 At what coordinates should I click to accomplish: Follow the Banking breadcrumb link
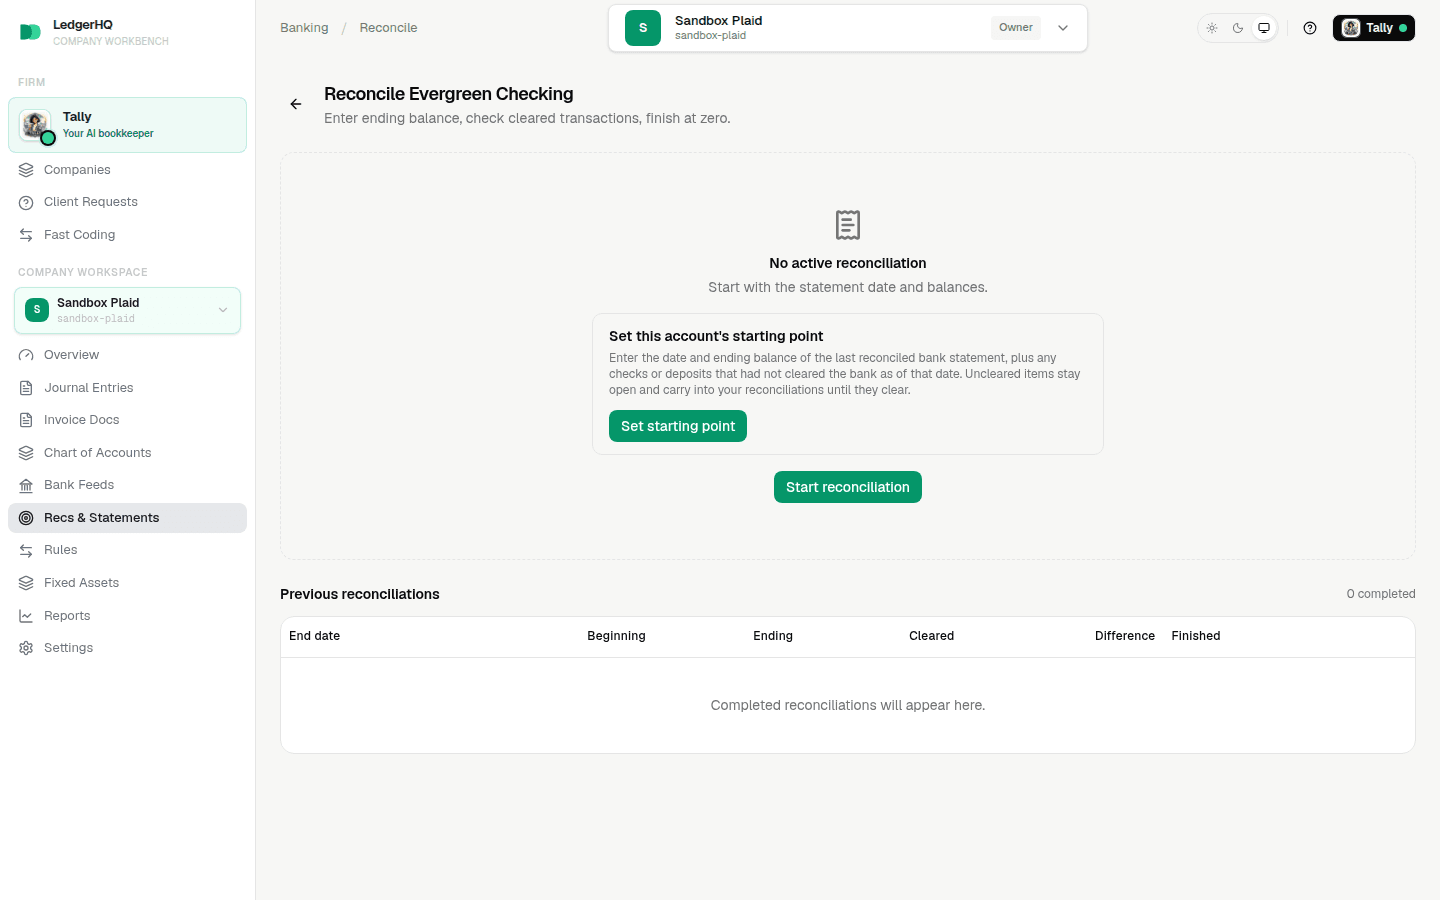(304, 28)
